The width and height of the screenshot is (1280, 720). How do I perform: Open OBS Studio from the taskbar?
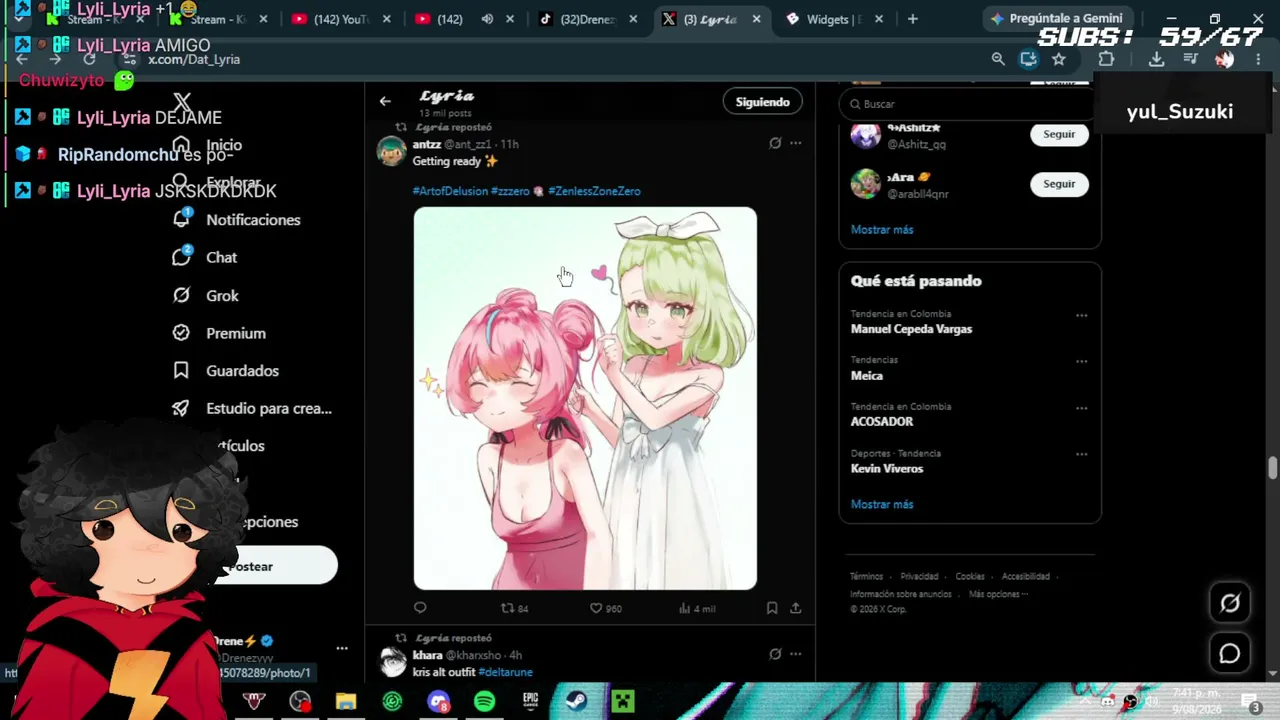pos(300,702)
